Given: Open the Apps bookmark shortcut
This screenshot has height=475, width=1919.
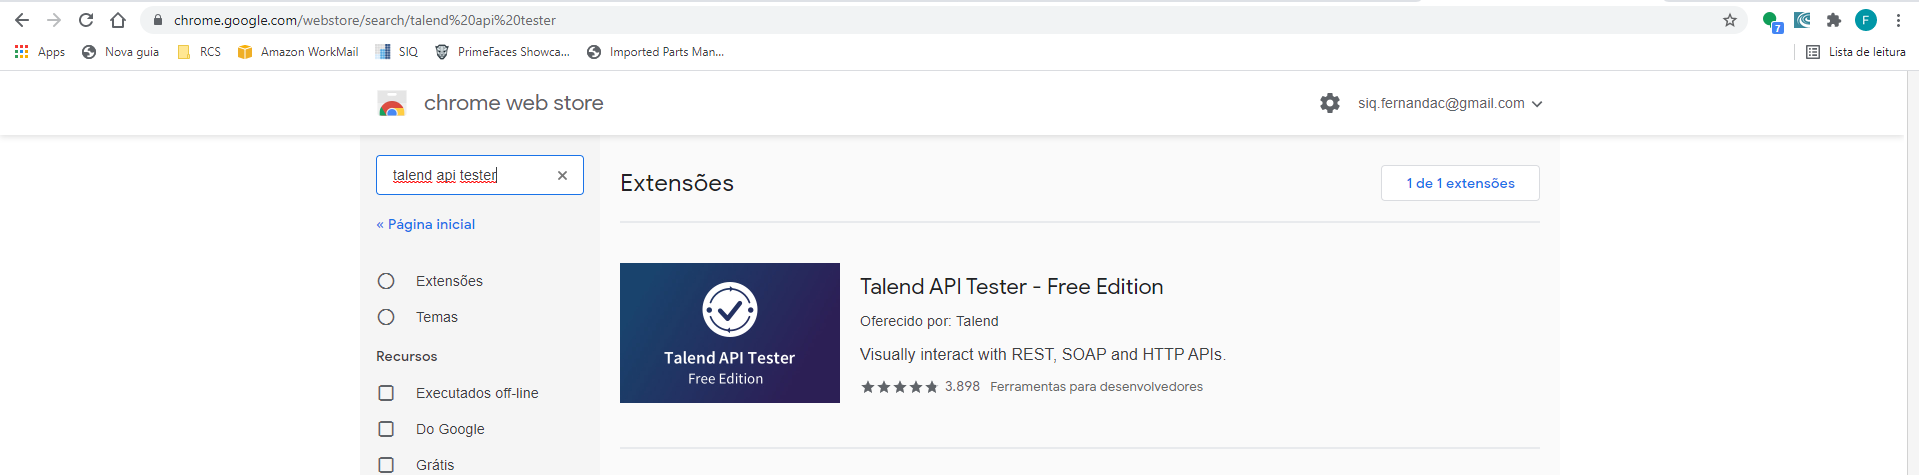Looking at the screenshot, I should click(40, 52).
